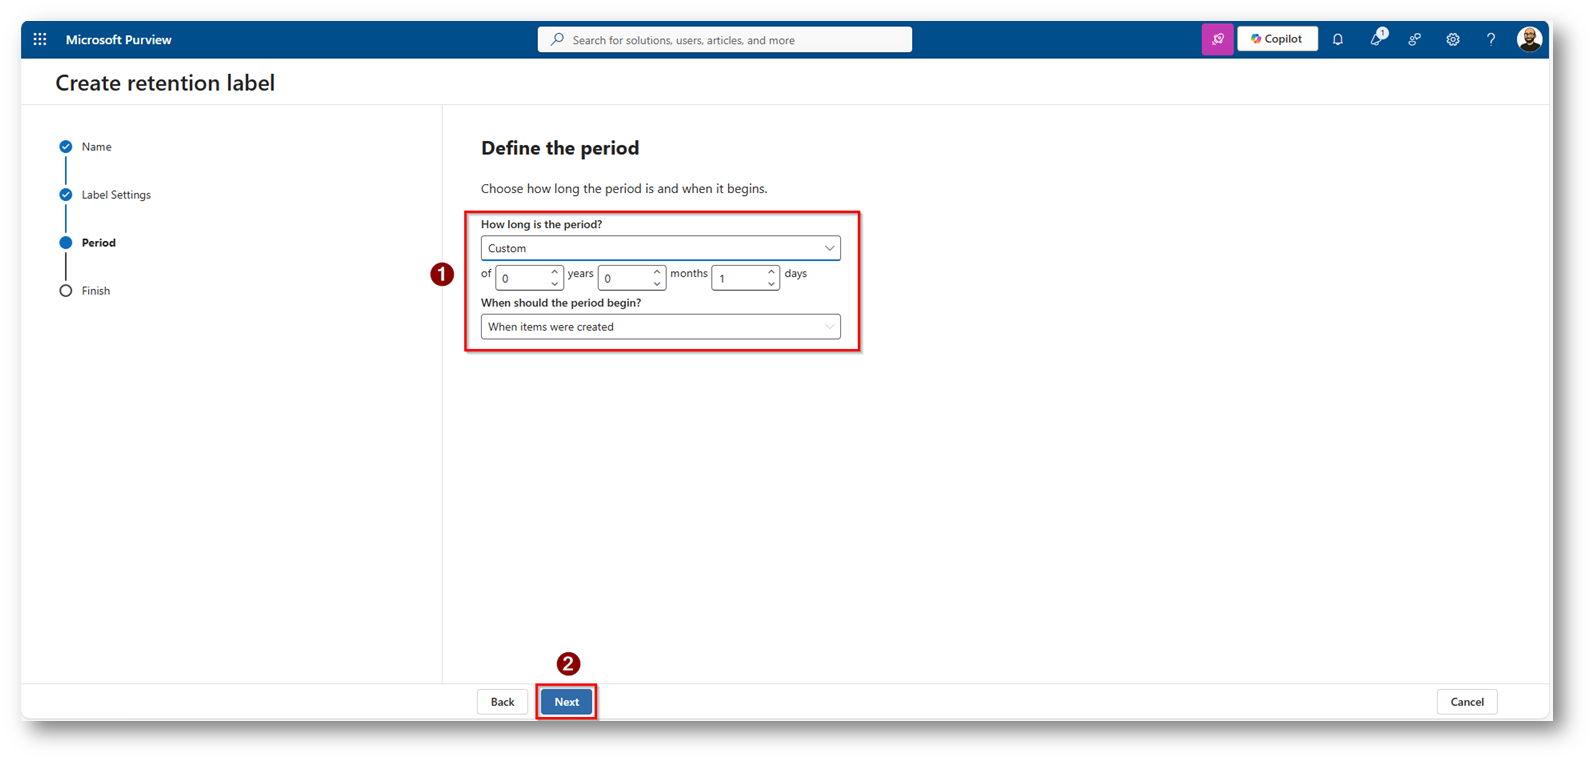Click 'When should the period begin?' label

(x=561, y=302)
